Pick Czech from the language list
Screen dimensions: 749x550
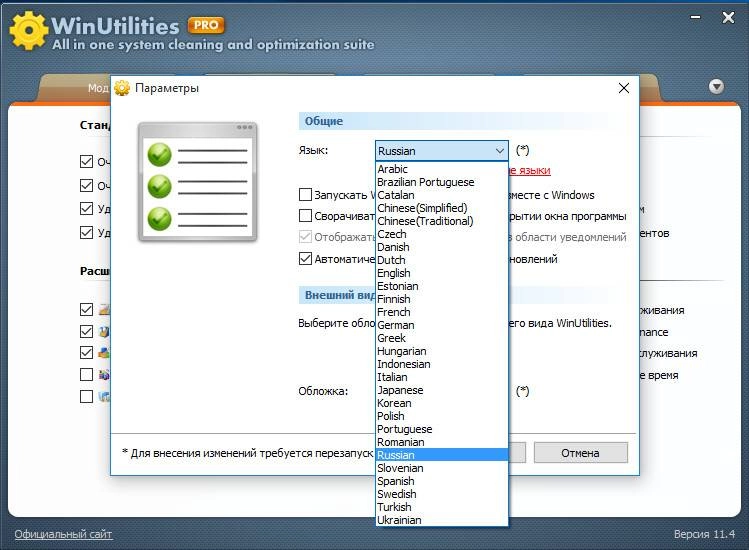click(x=441, y=234)
